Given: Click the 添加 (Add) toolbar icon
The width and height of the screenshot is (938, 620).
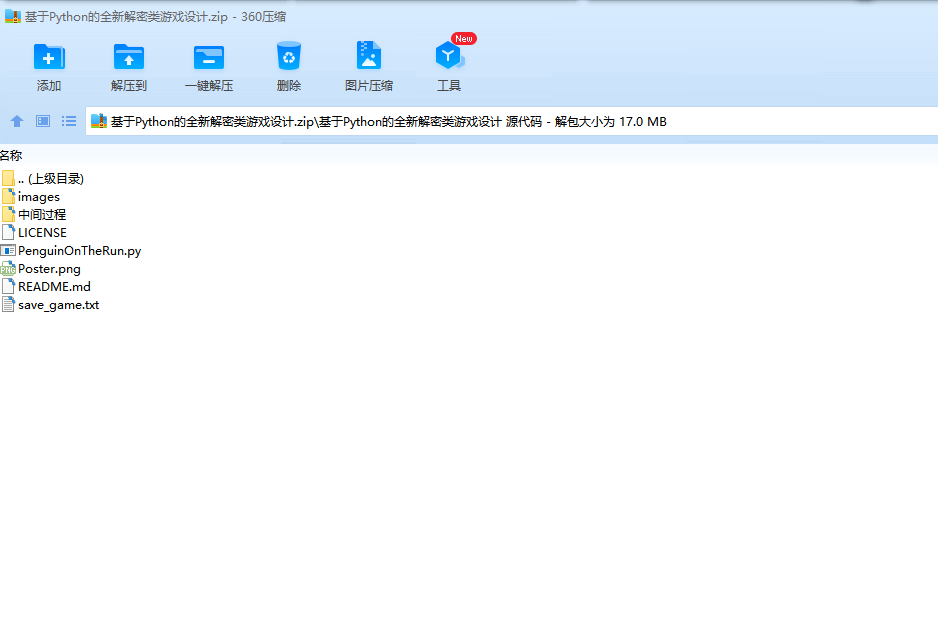Looking at the screenshot, I should pos(49,57).
